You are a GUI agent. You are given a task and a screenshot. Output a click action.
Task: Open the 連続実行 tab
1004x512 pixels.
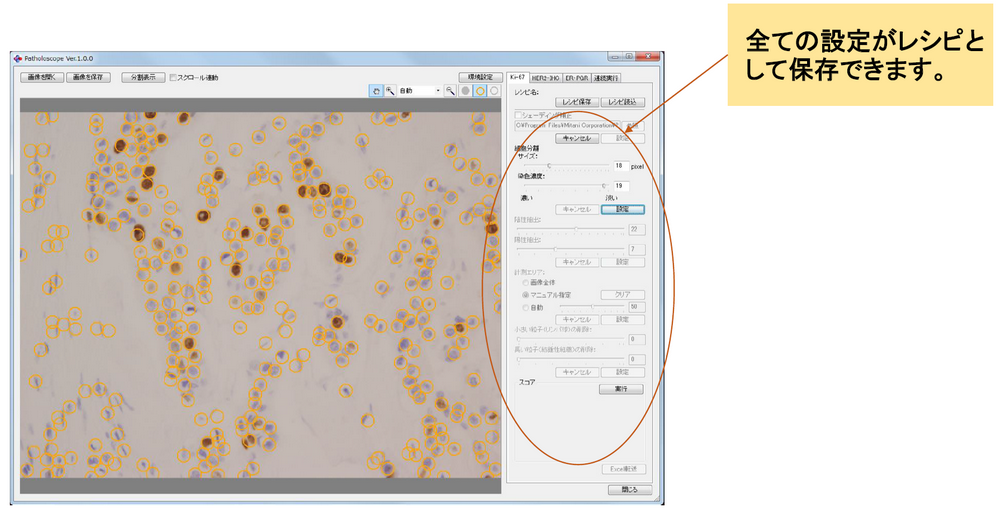pyautogui.click(x=605, y=78)
